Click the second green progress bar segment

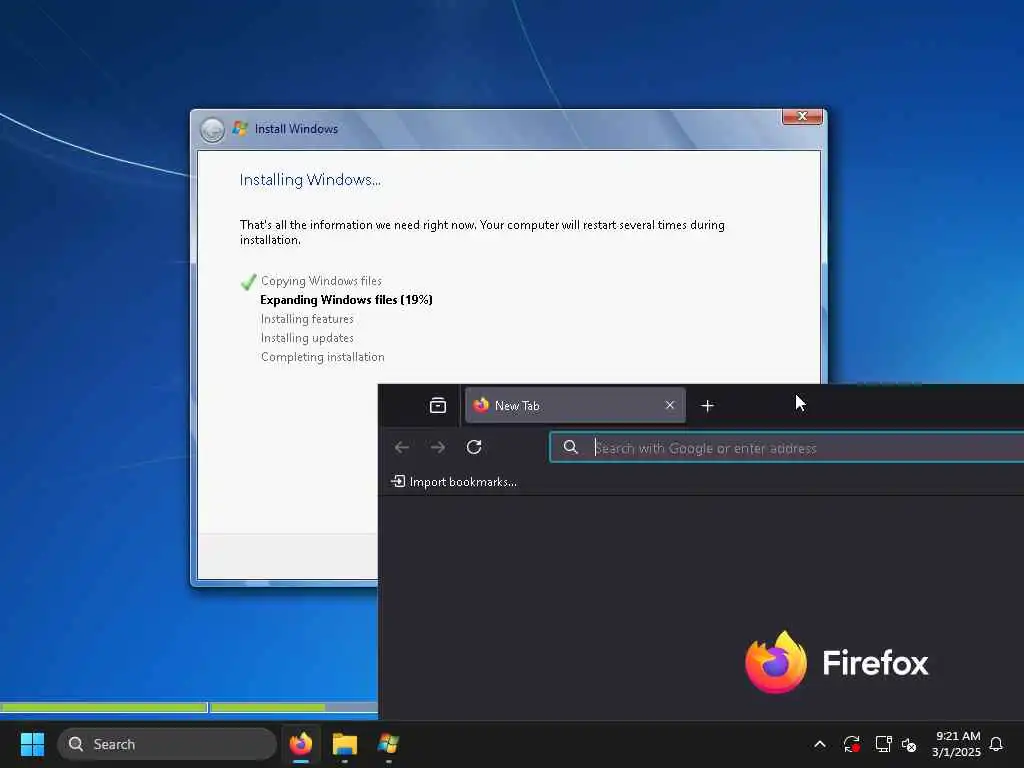[268, 707]
